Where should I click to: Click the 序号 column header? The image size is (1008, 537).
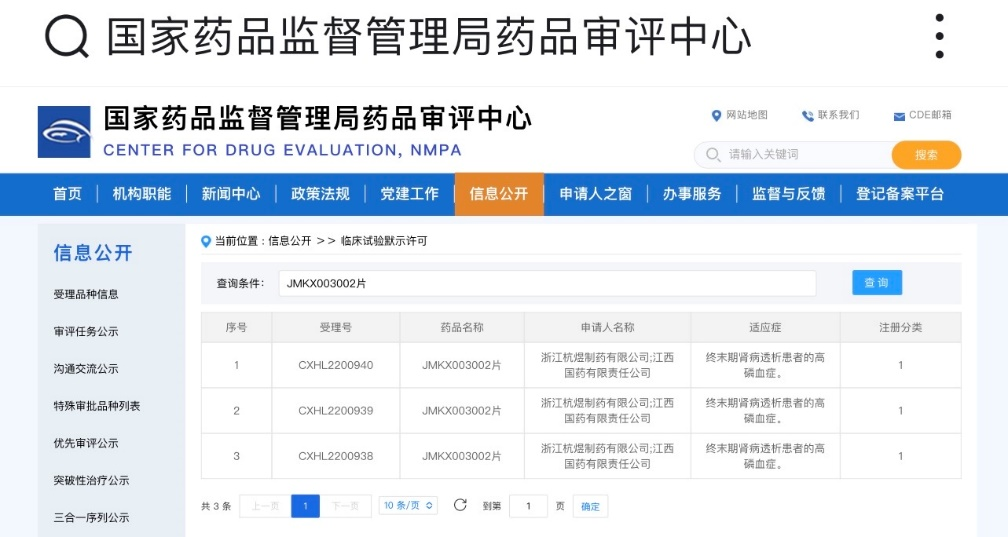pos(236,327)
